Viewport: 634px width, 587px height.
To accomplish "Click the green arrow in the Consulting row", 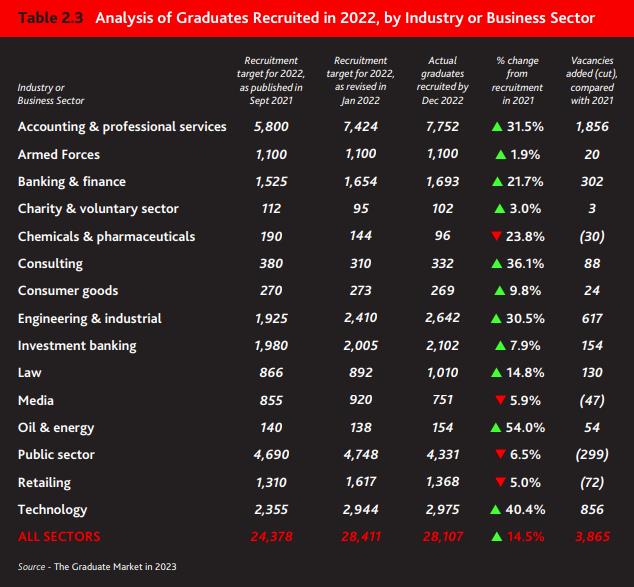I will coord(496,264).
